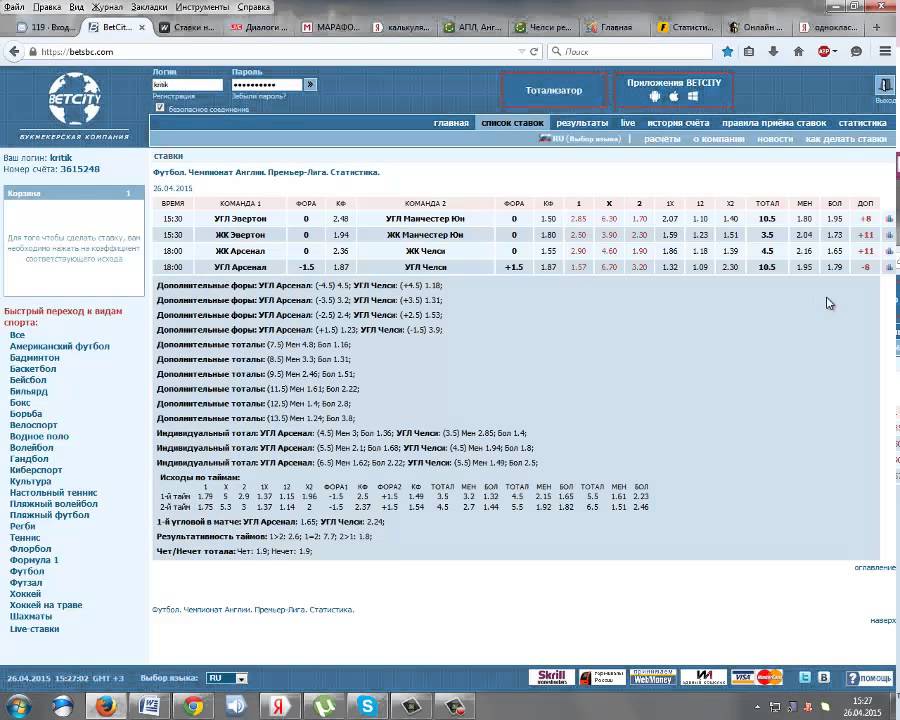Viewport: 900px width, 720px height.
Task: Follow the Регистрация link
Action: [x=174, y=96]
